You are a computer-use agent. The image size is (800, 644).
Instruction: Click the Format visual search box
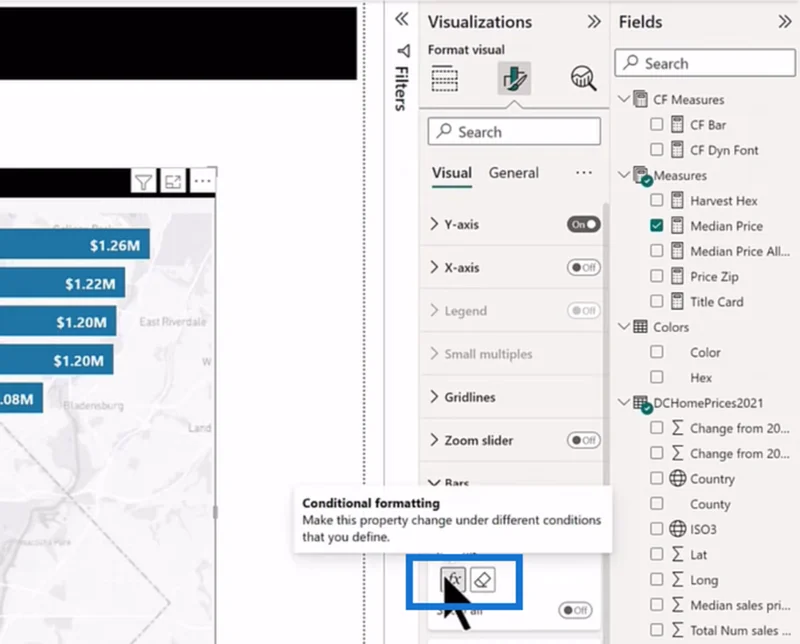[514, 132]
